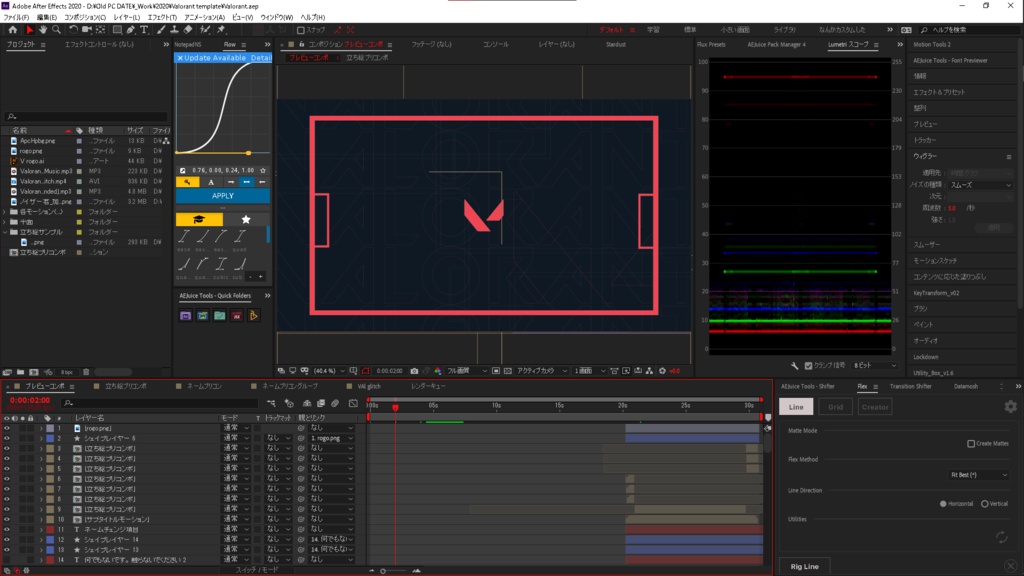Image resolution: width=1024 pixels, height=576 pixels.
Task: Click the show channel RGB icon
Action: (x=438, y=371)
